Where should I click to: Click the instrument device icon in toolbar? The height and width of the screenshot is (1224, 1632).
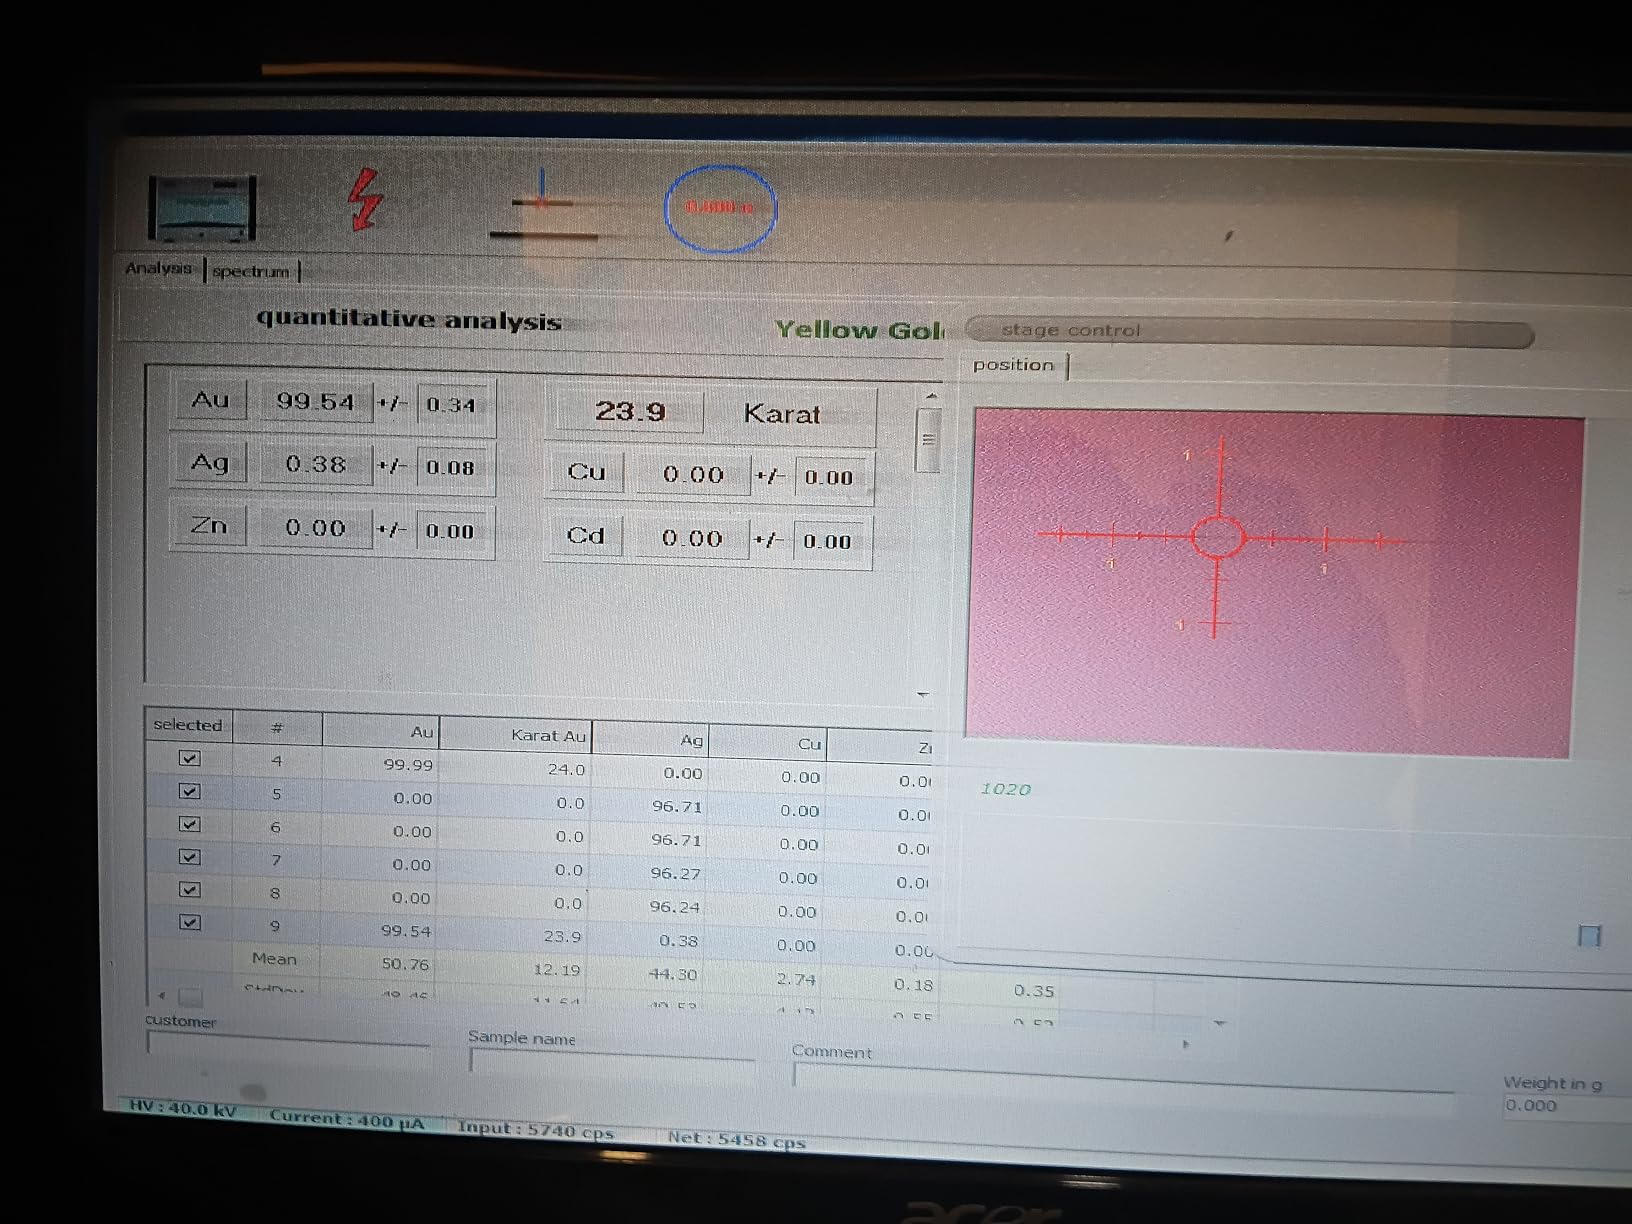(x=202, y=208)
